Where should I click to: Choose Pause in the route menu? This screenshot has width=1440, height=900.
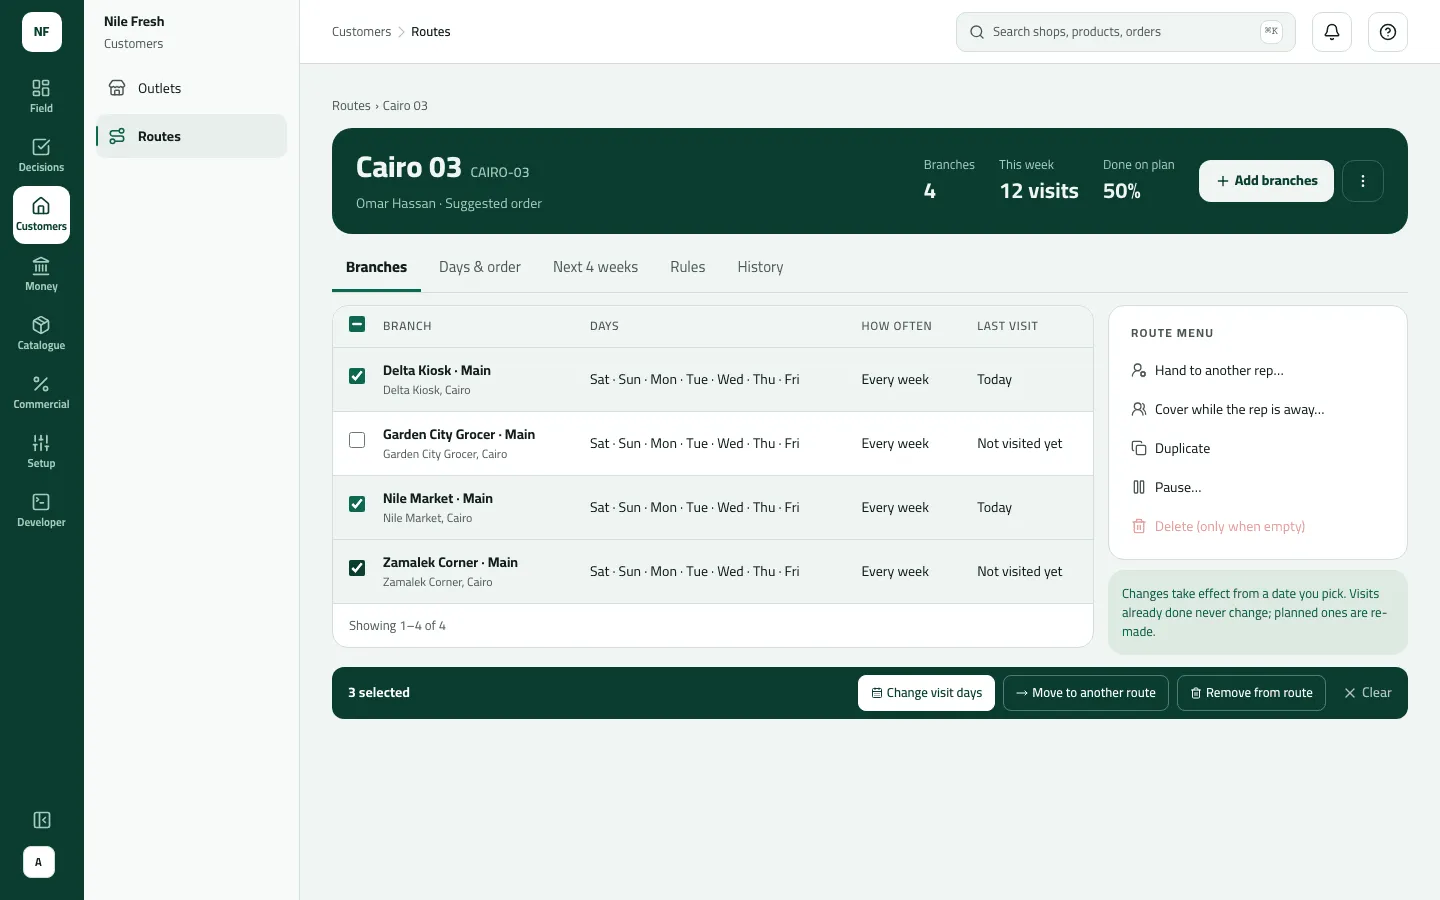1258,487
